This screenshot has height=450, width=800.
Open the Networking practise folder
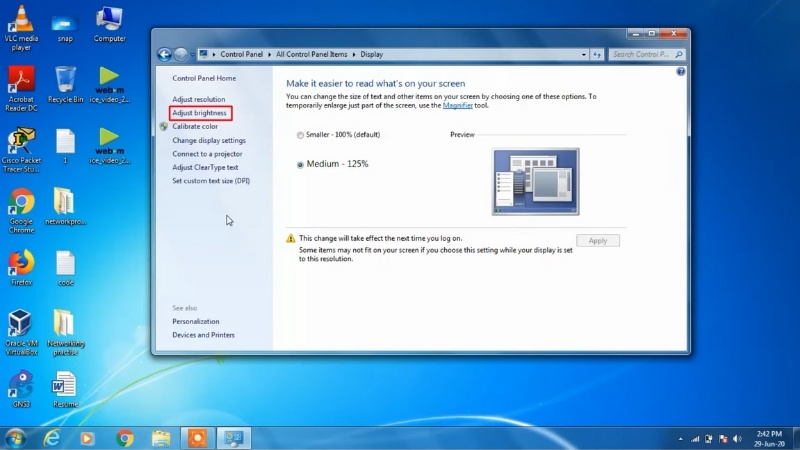click(65, 333)
